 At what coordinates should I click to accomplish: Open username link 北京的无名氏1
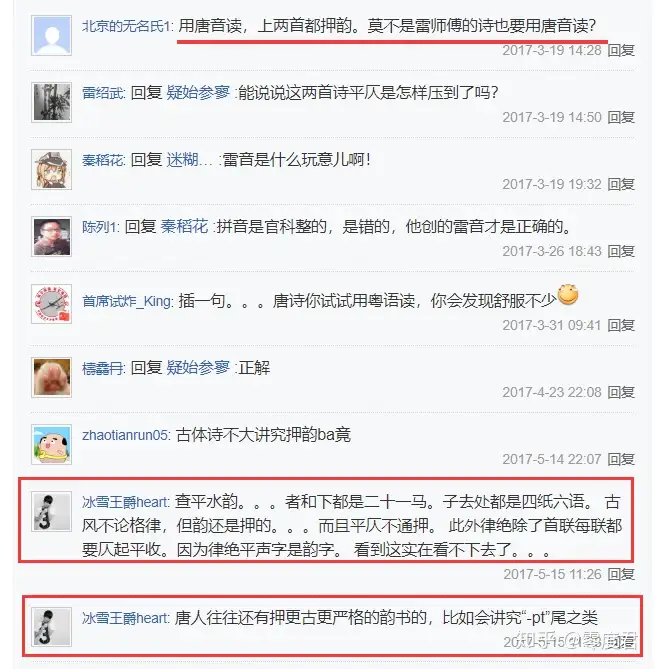pyautogui.click(x=127, y=26)
